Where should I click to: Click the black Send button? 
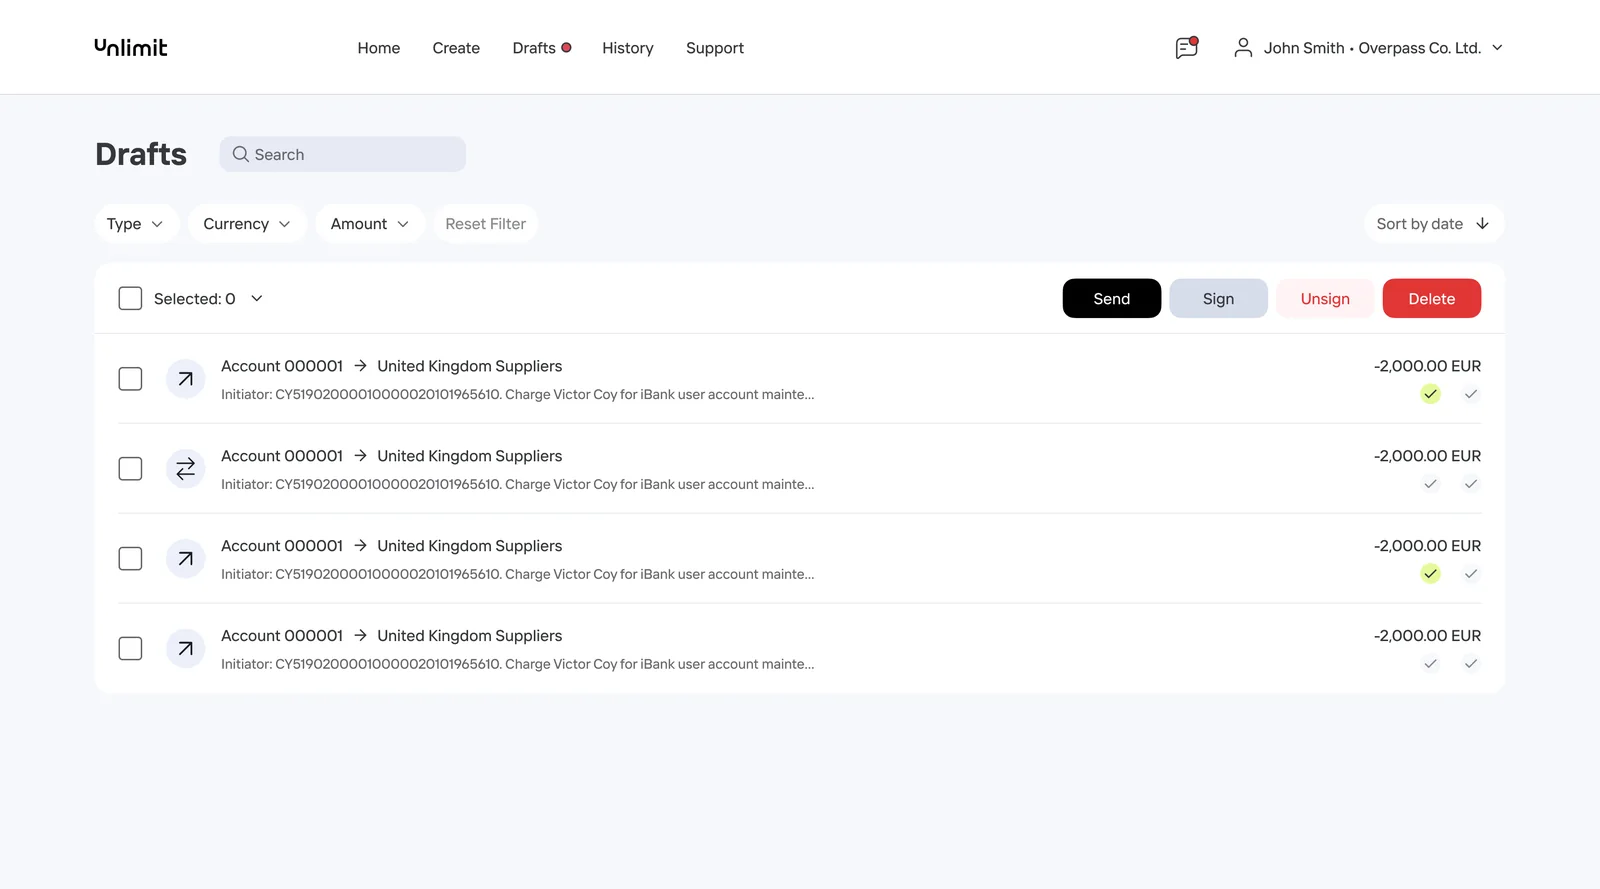[x=1112, y=298]
